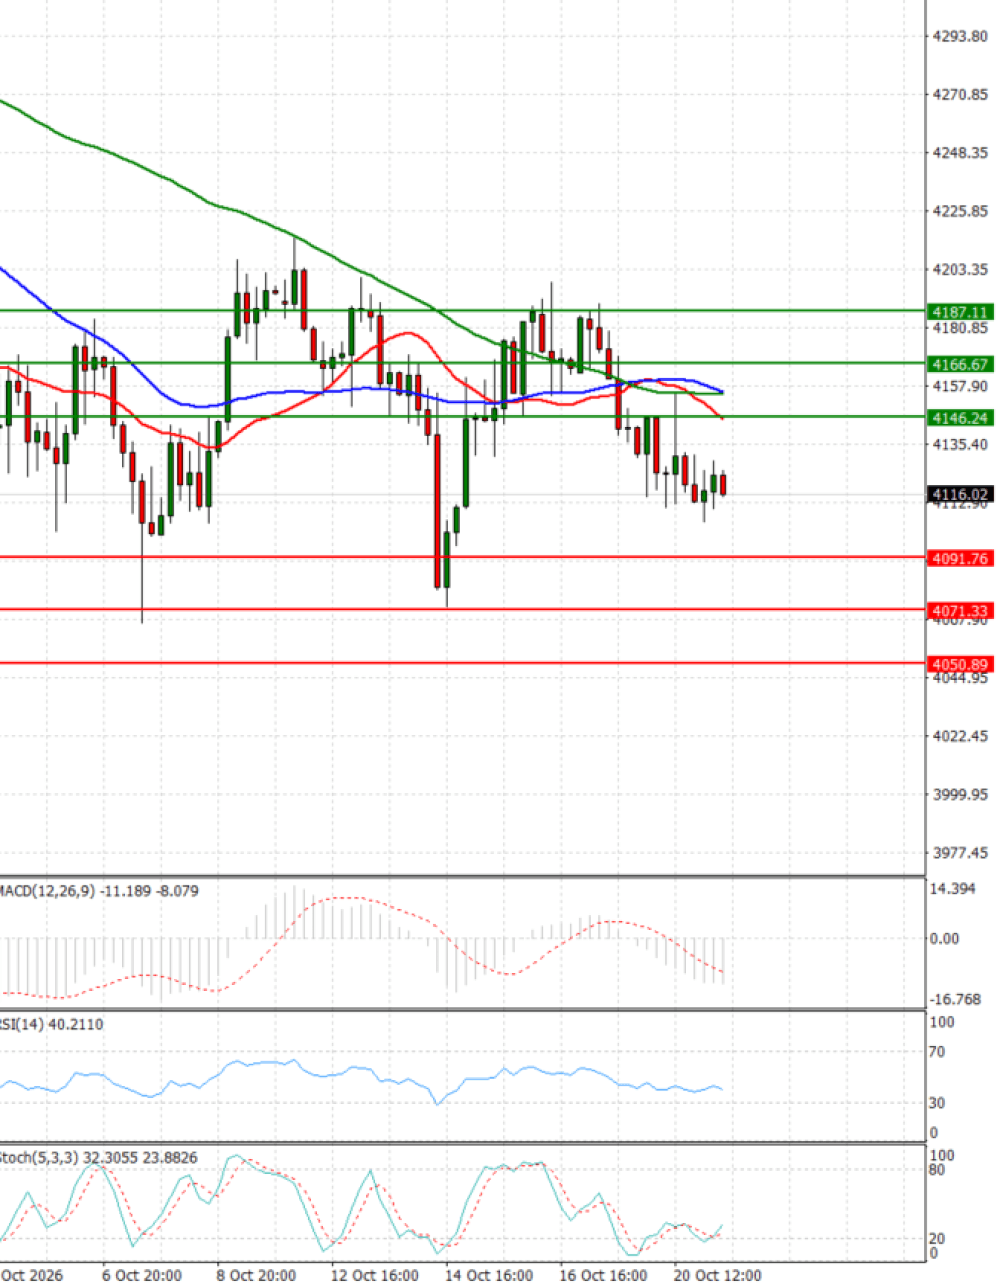Click the 20 Oct 12:00 time label
The width and height of the screenshot is (1000, 1284).
[x=718, y=1275]
